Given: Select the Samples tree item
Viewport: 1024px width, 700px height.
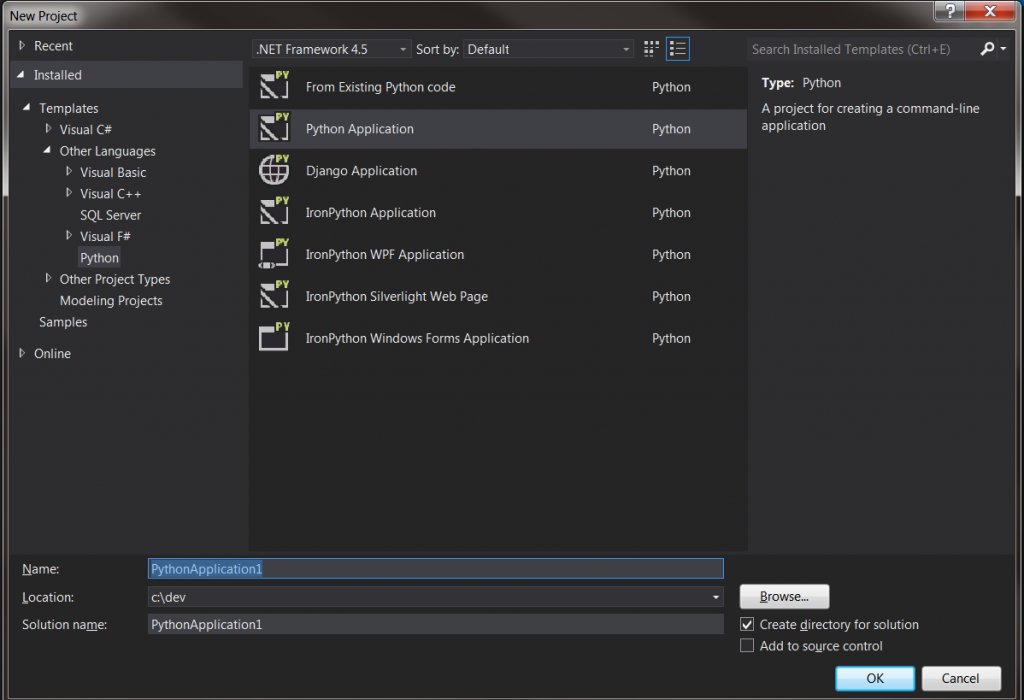Looking at the screenshot, I should (x=63, y=322).
